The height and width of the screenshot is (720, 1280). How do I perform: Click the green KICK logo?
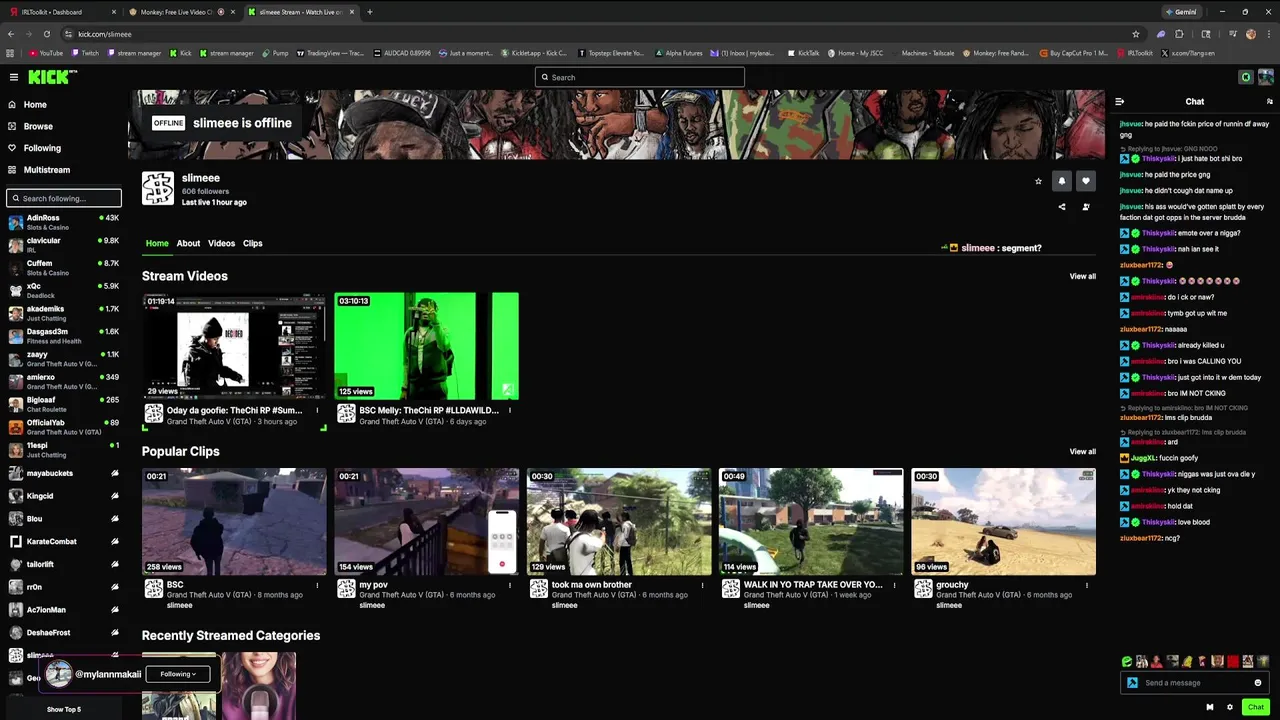(48, 77)
